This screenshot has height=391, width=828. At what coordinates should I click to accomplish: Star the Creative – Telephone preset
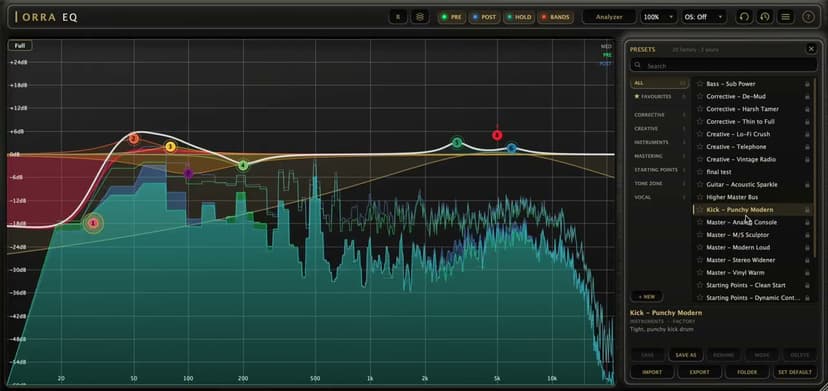(700, 147)
